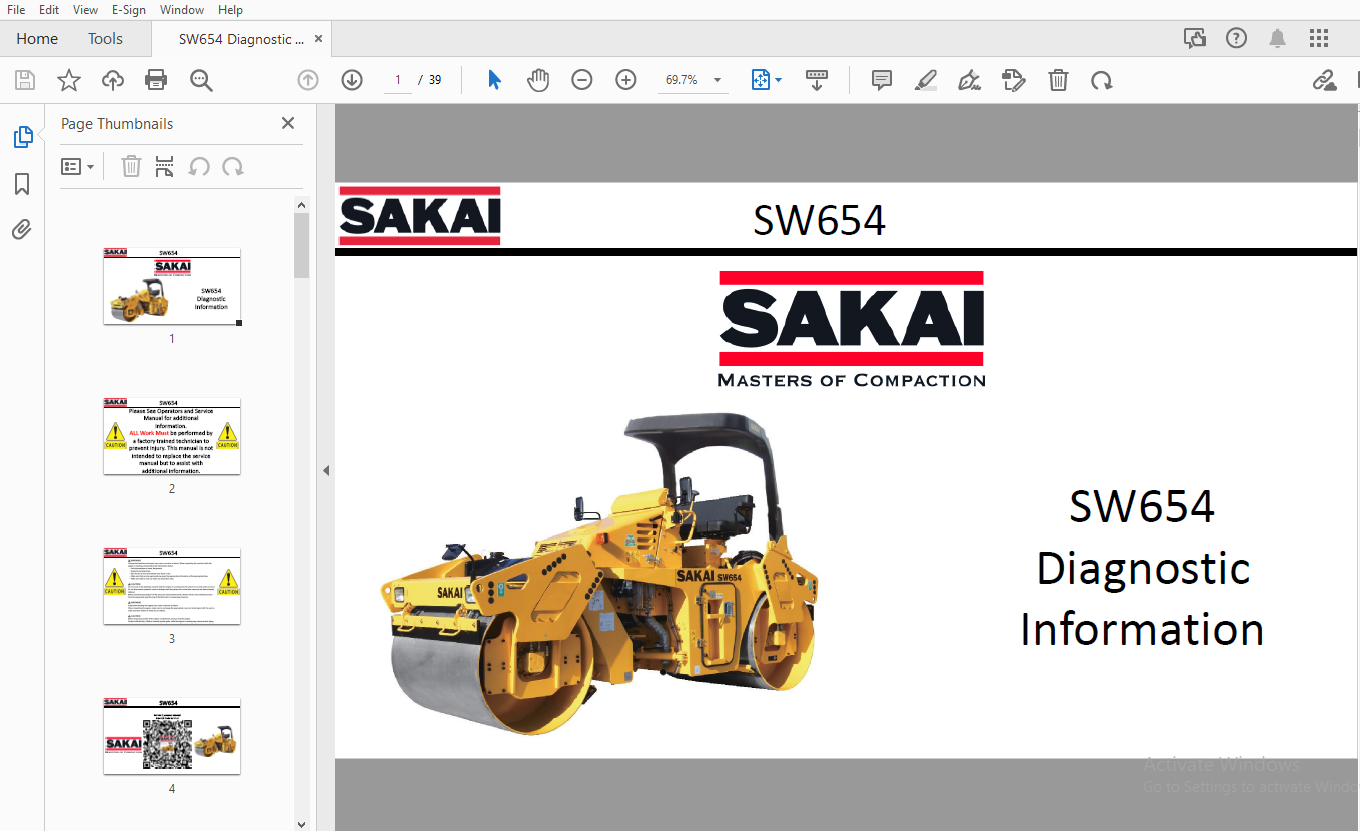Open the Window menu
This screenshot has height=831, width=1360.
(182, 9)
